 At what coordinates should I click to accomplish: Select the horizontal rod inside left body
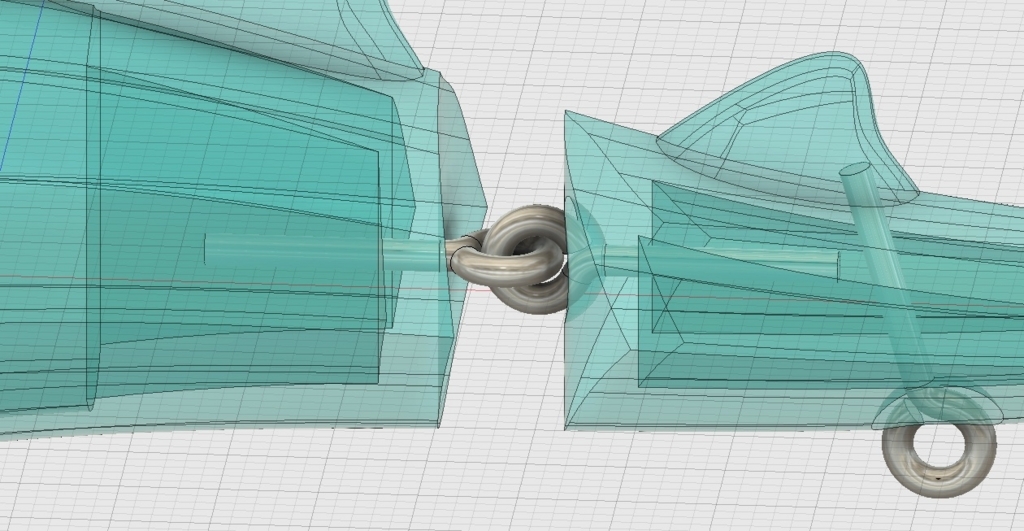[325, 251]
